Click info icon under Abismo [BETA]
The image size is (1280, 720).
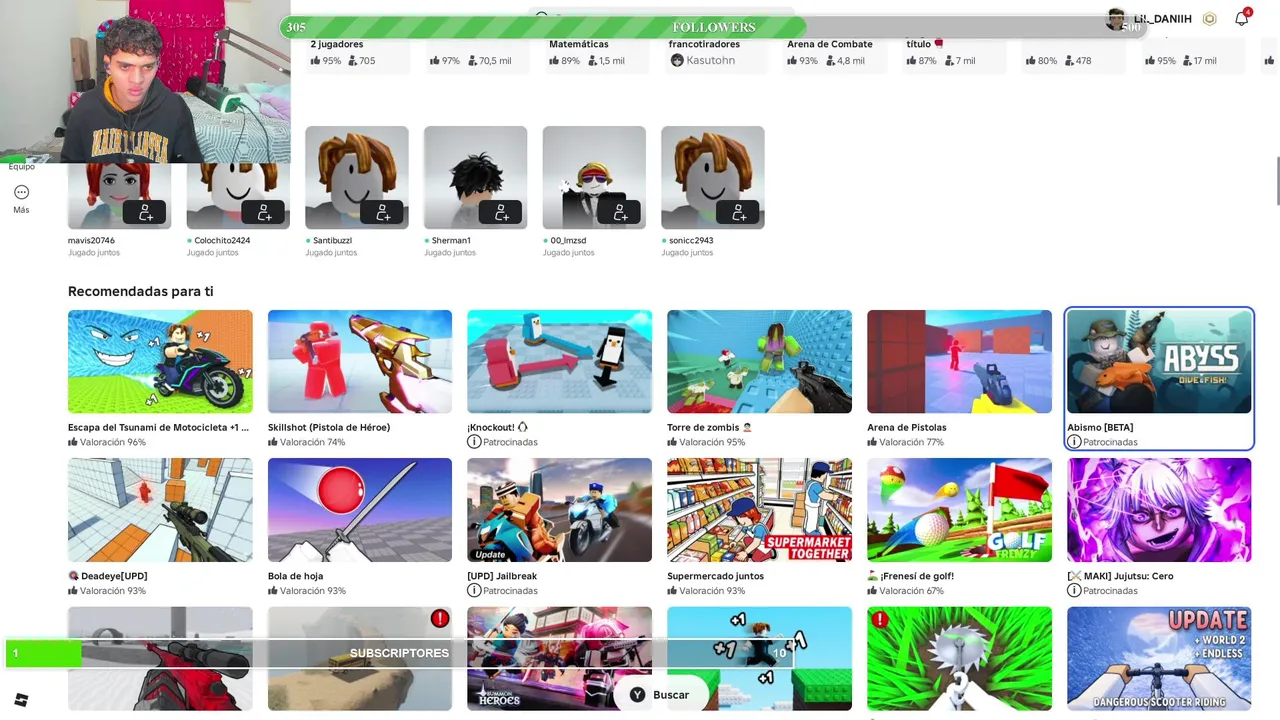coord(1074,442)
